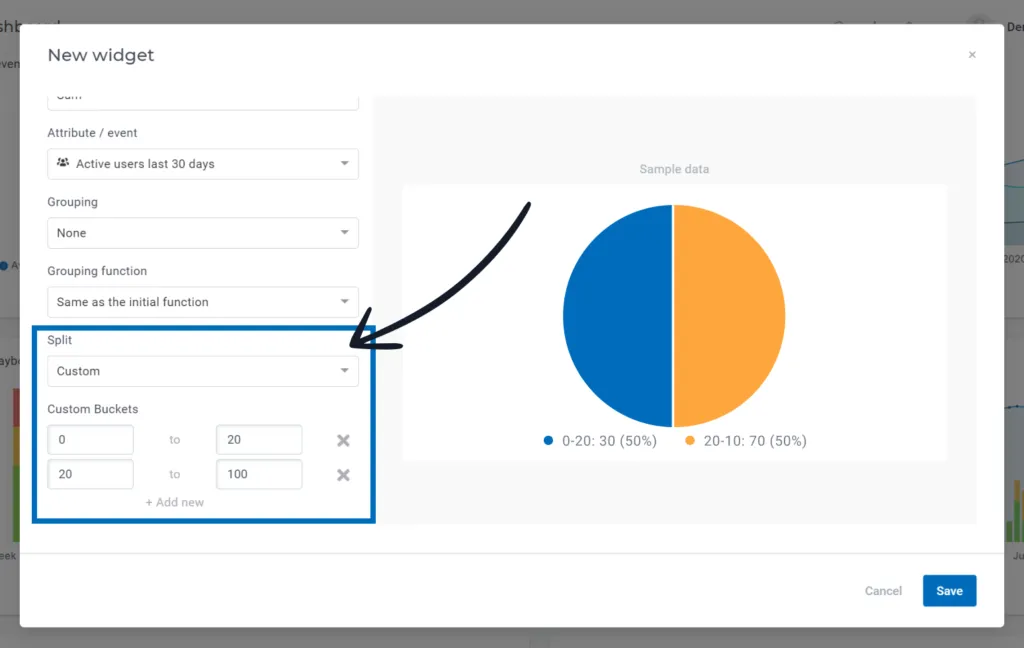Click the Custom Buckets label

point(93,409)
